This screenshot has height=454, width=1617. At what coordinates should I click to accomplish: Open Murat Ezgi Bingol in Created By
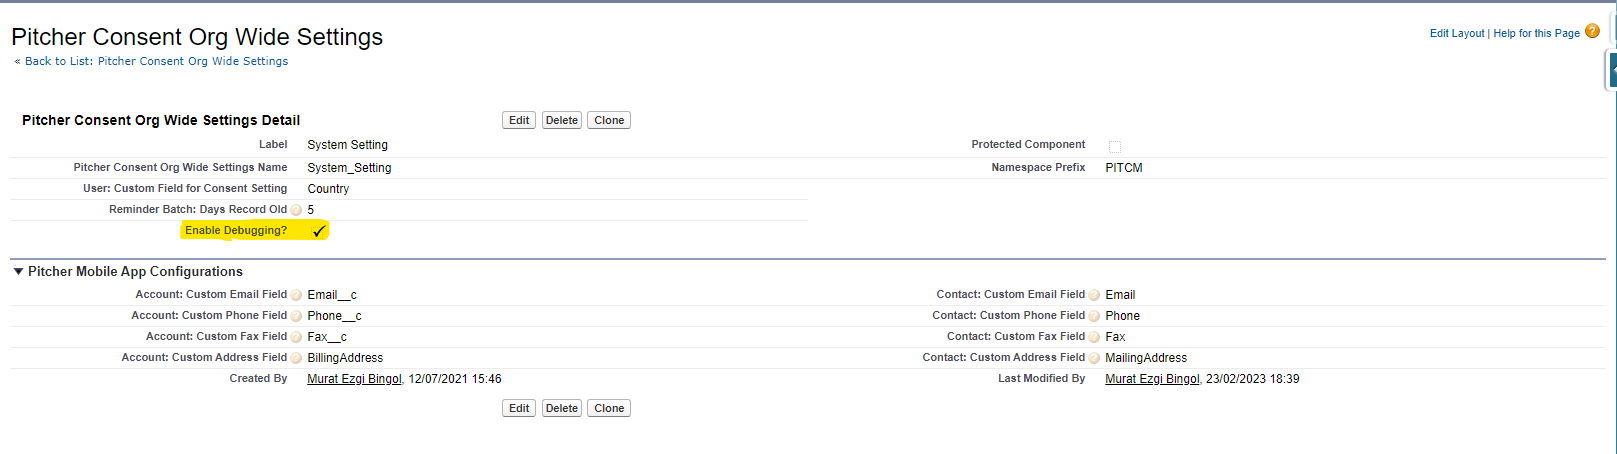[354, 379]
